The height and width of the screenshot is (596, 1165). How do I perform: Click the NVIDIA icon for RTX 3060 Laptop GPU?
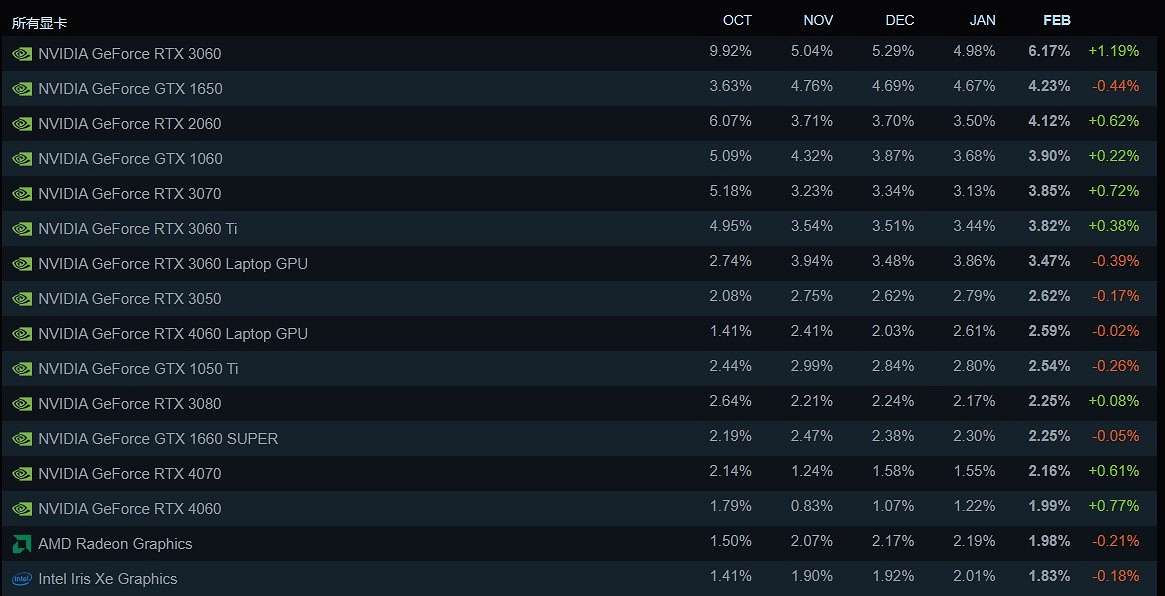coord(21,264)
